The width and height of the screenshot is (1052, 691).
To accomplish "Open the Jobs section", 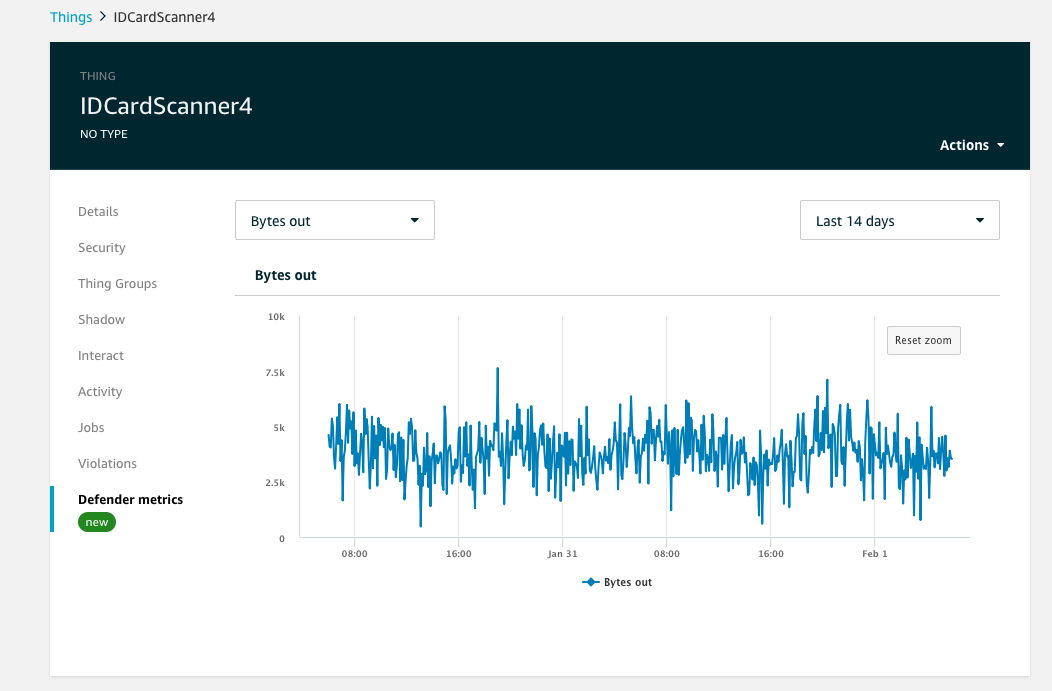I will (91, 427).
